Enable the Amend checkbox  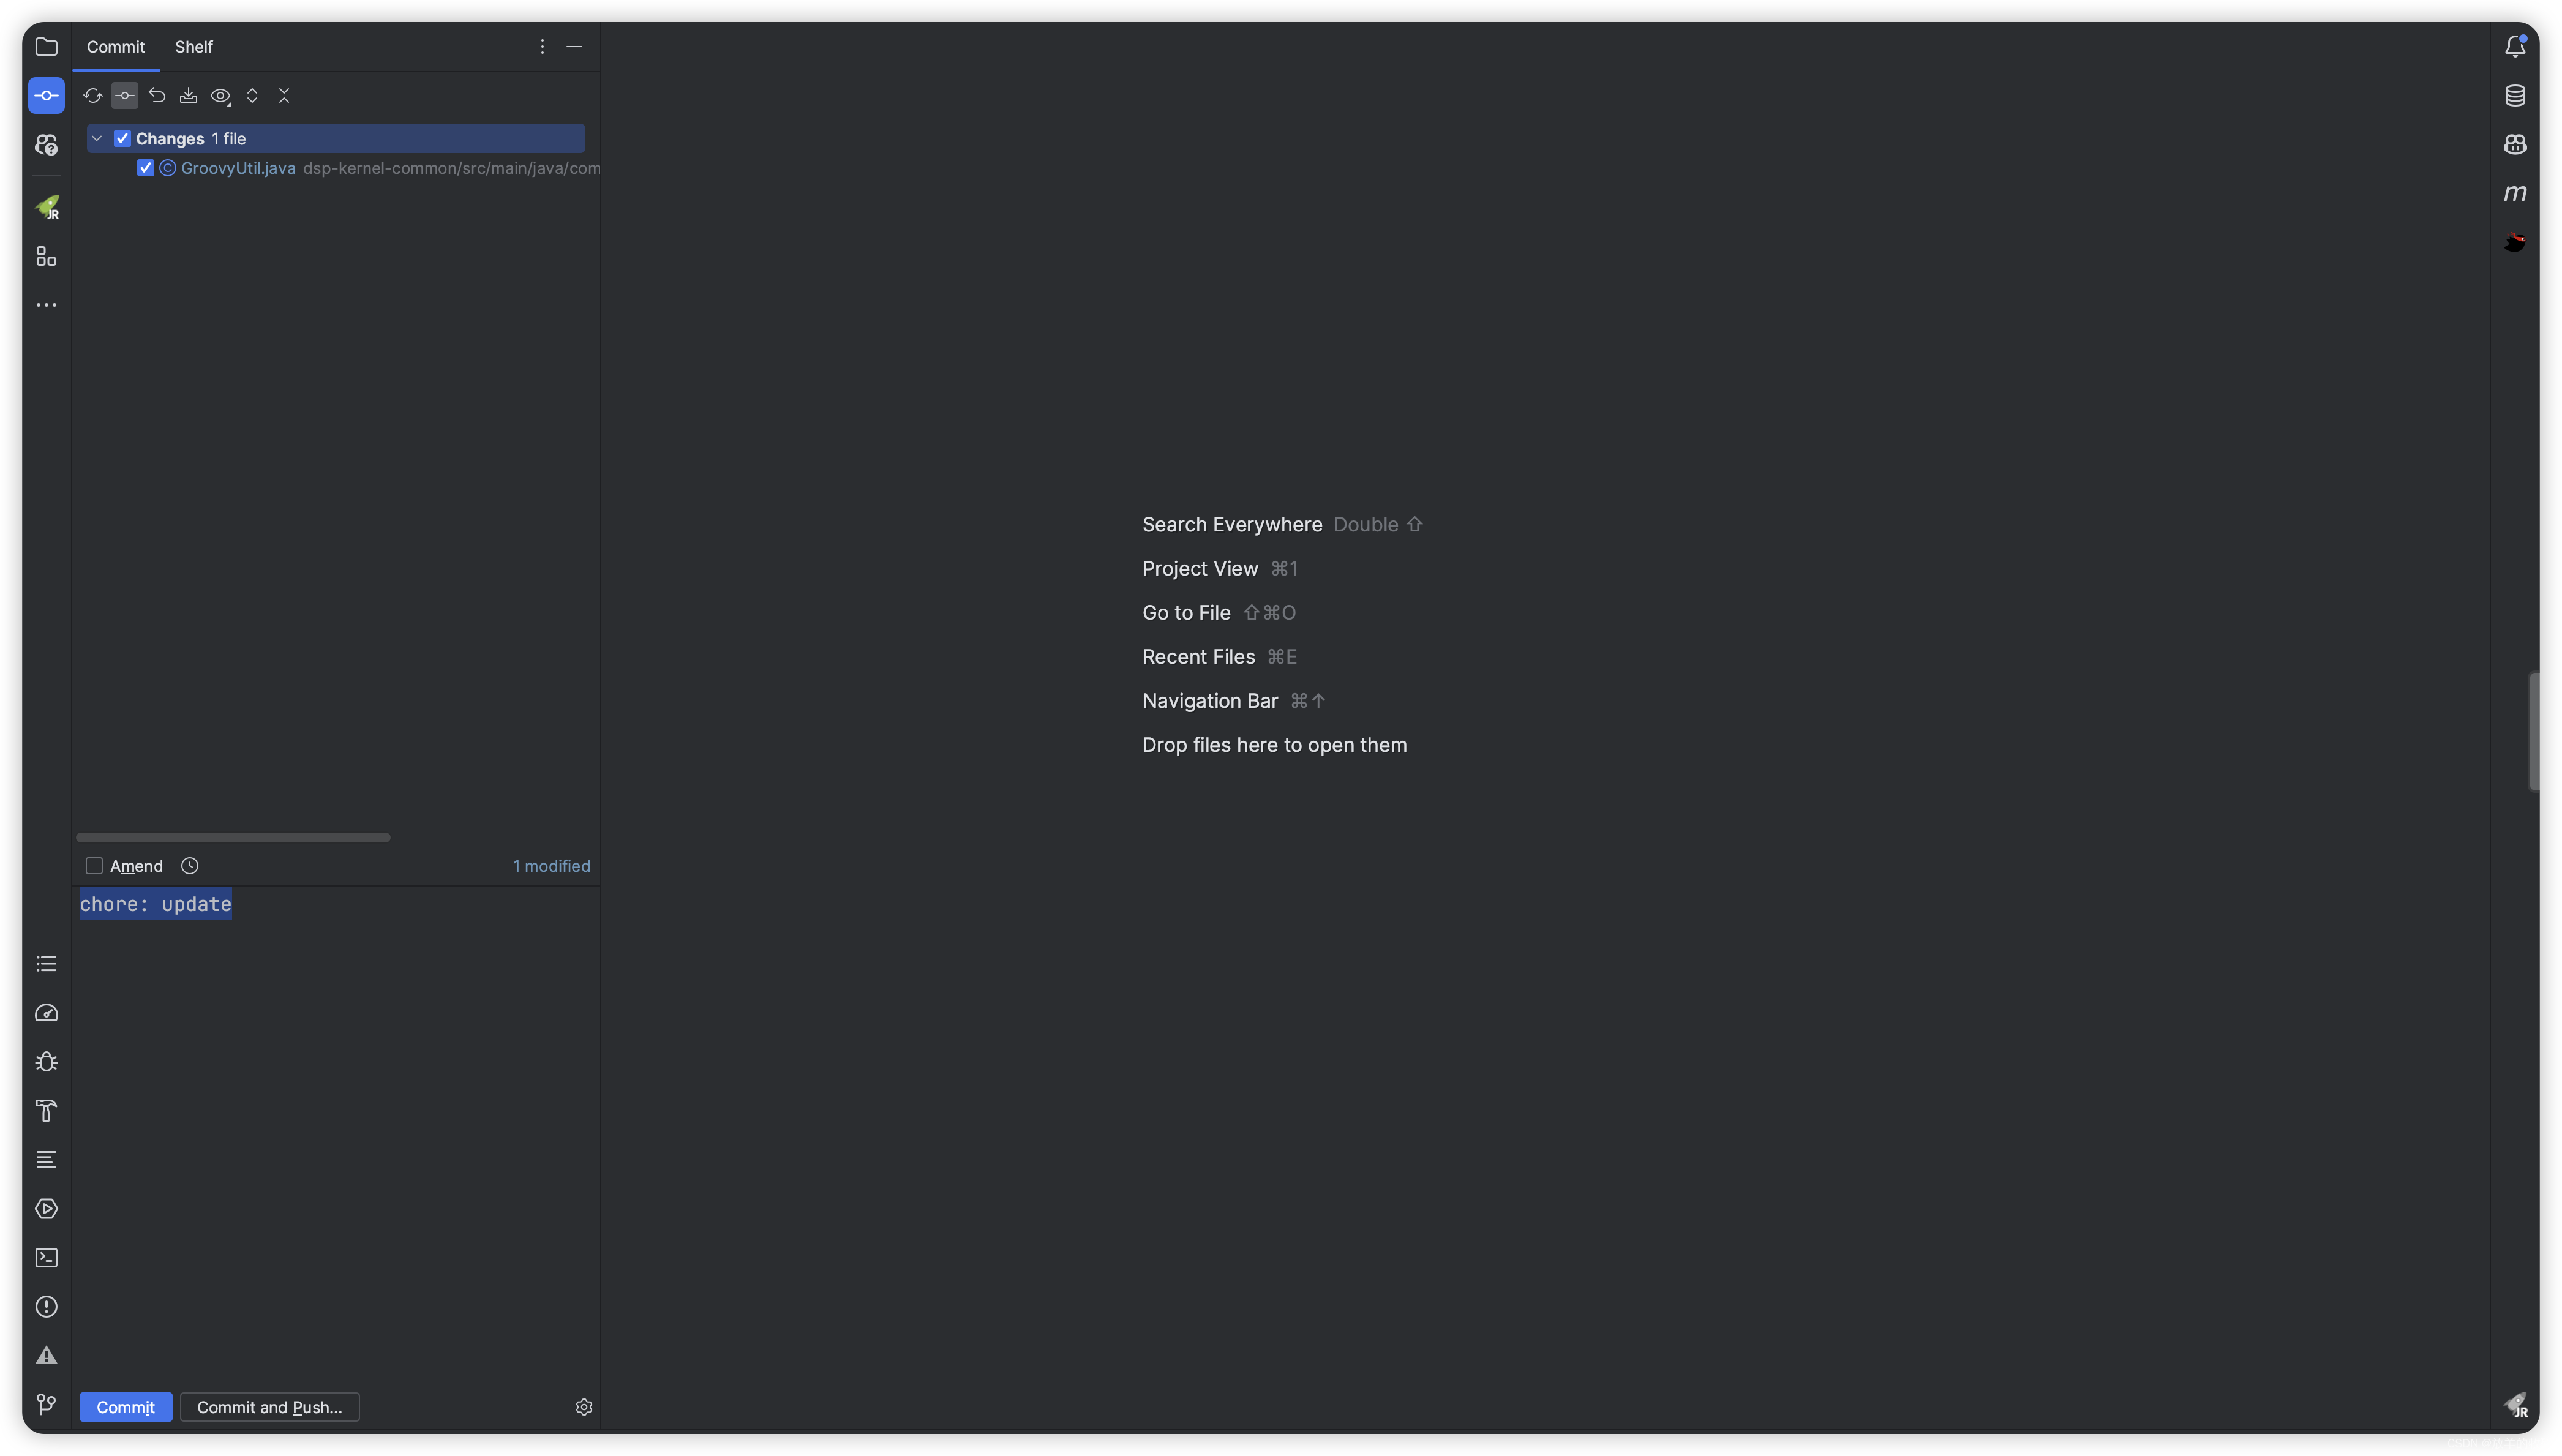tap(95, 865)
